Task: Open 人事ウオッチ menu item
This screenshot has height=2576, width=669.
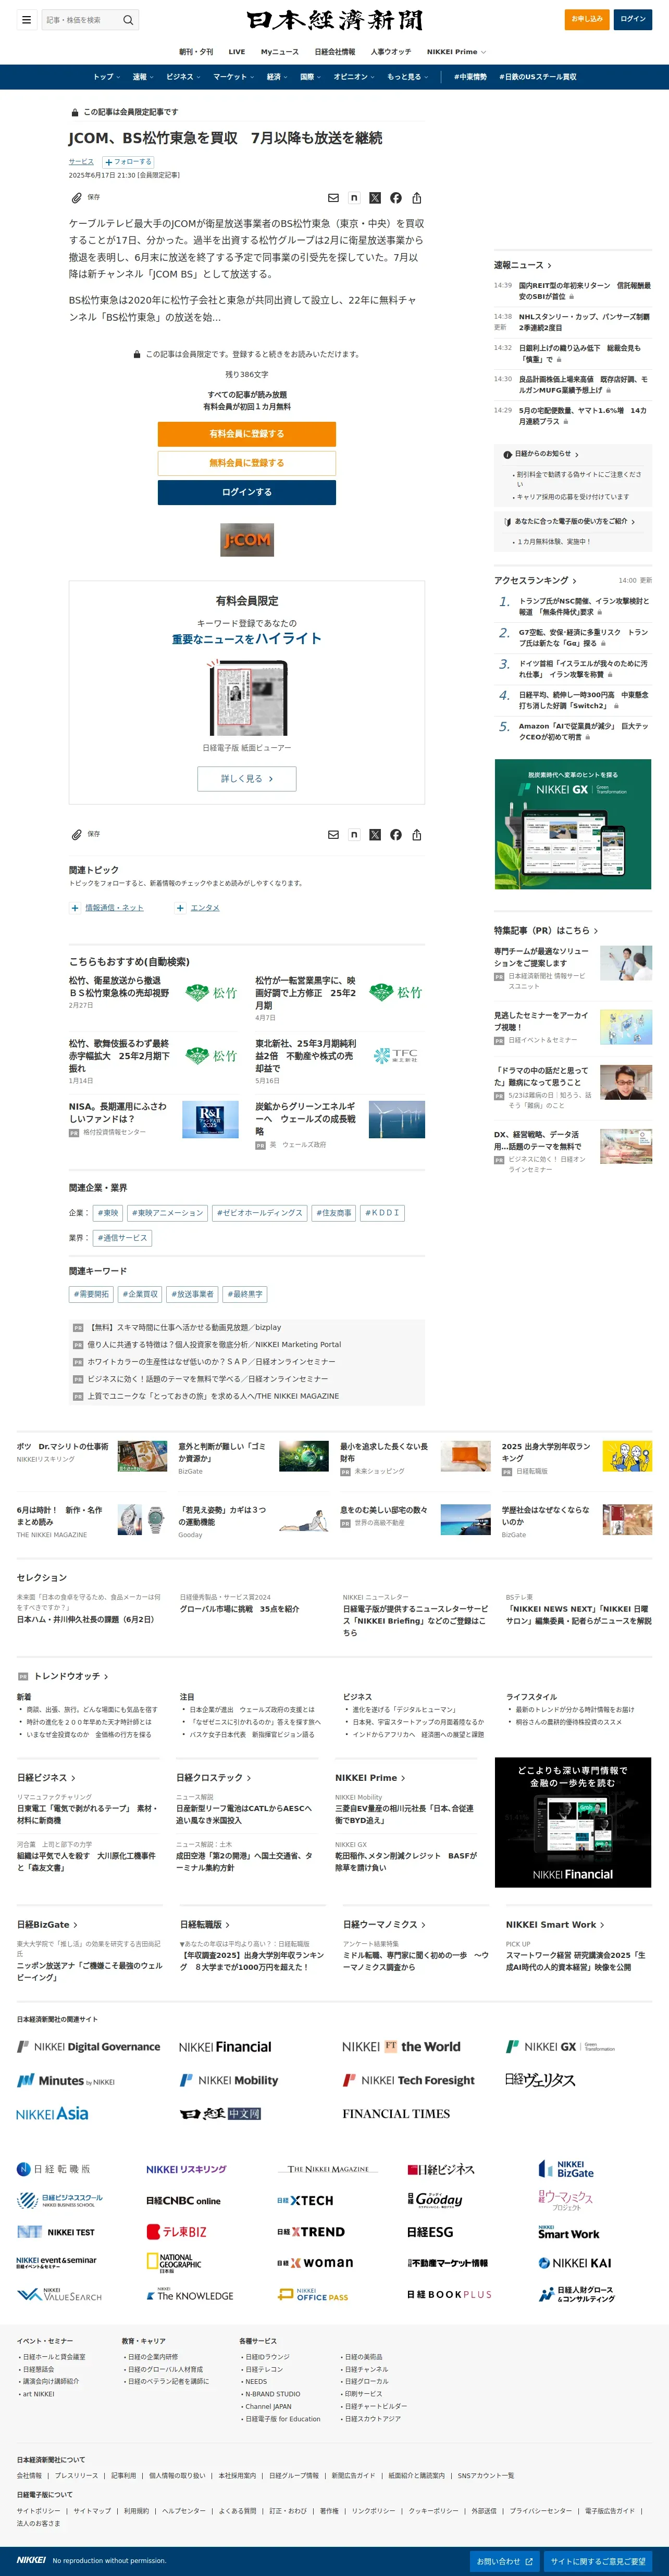Action: point(390,52)
